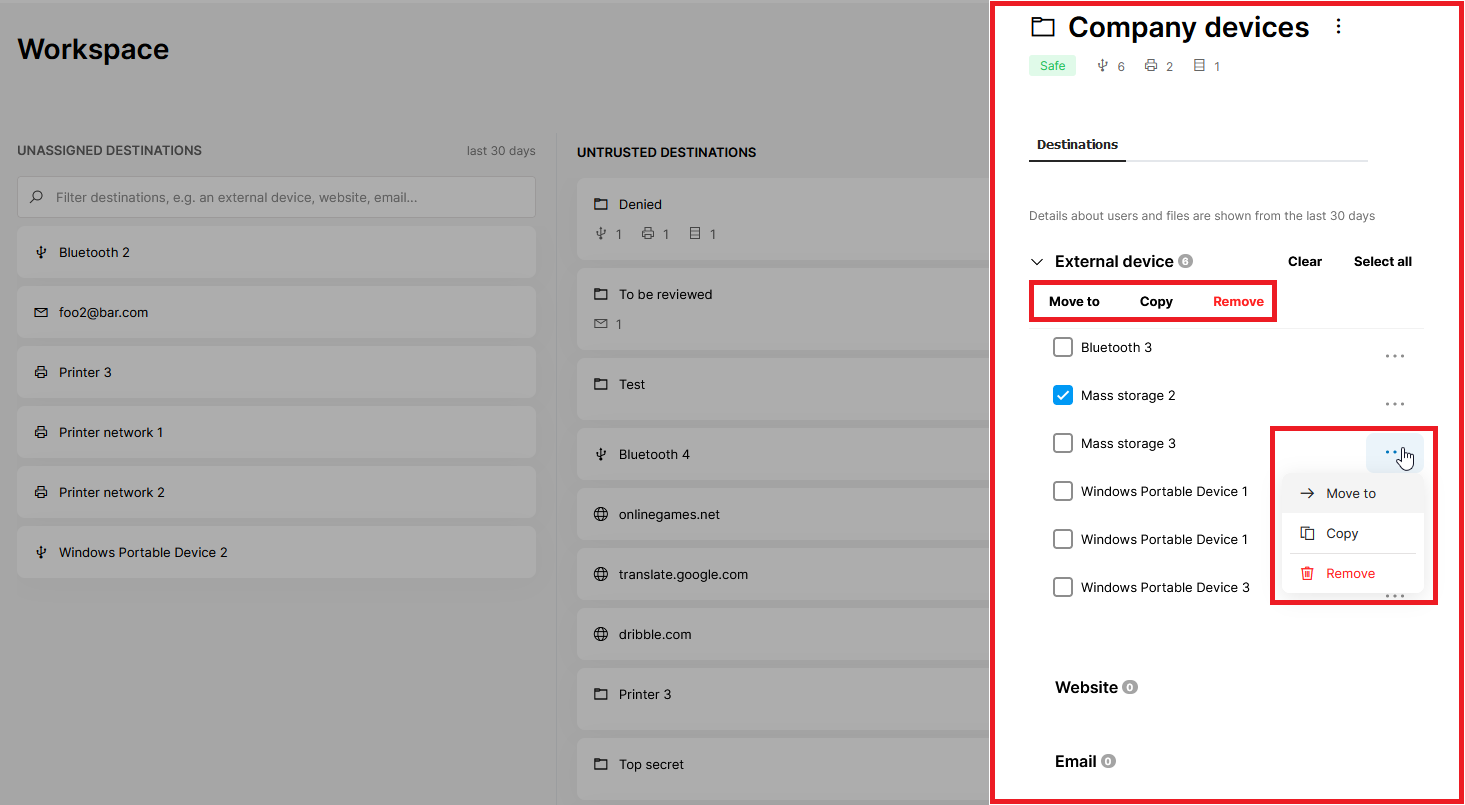Collapse the External device section
Viewport: 1465px width, 805px height.
(1037, 262)
